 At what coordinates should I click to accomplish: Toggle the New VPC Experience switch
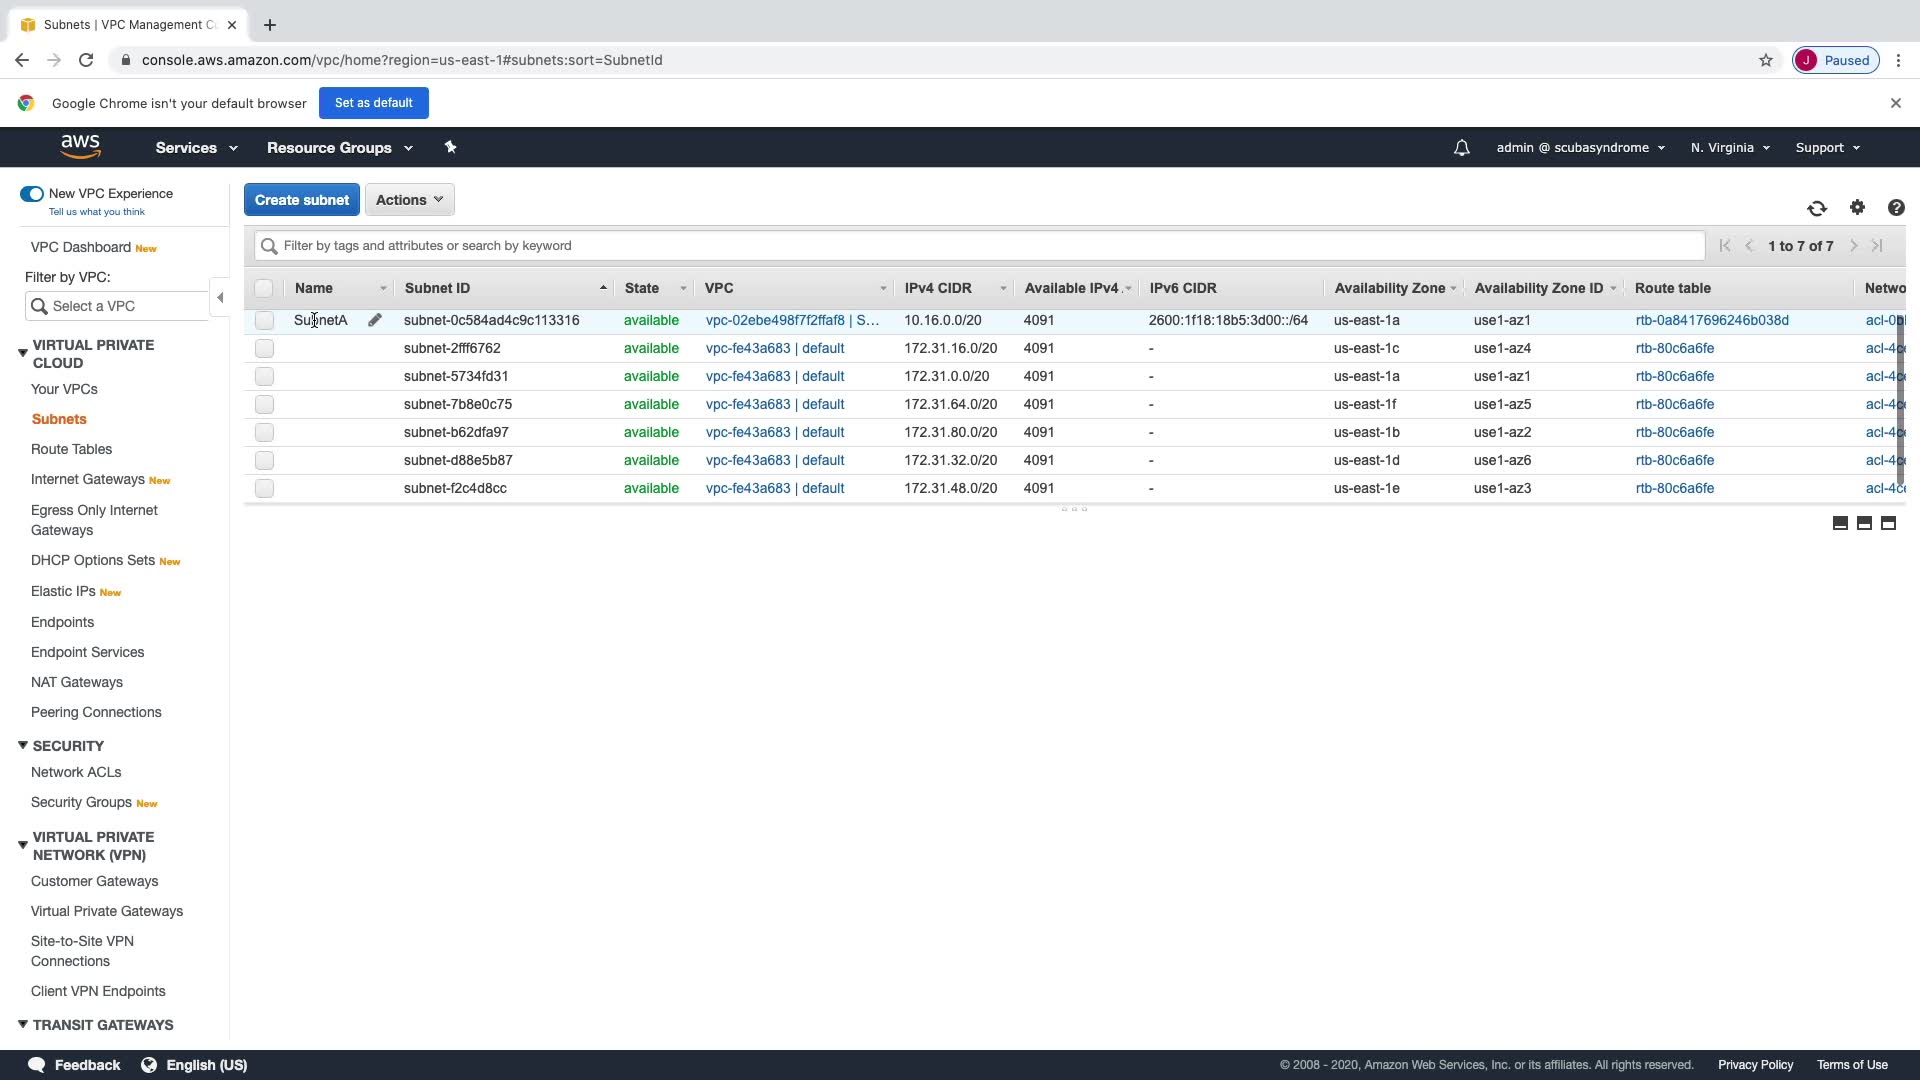[x=32, y=194]
